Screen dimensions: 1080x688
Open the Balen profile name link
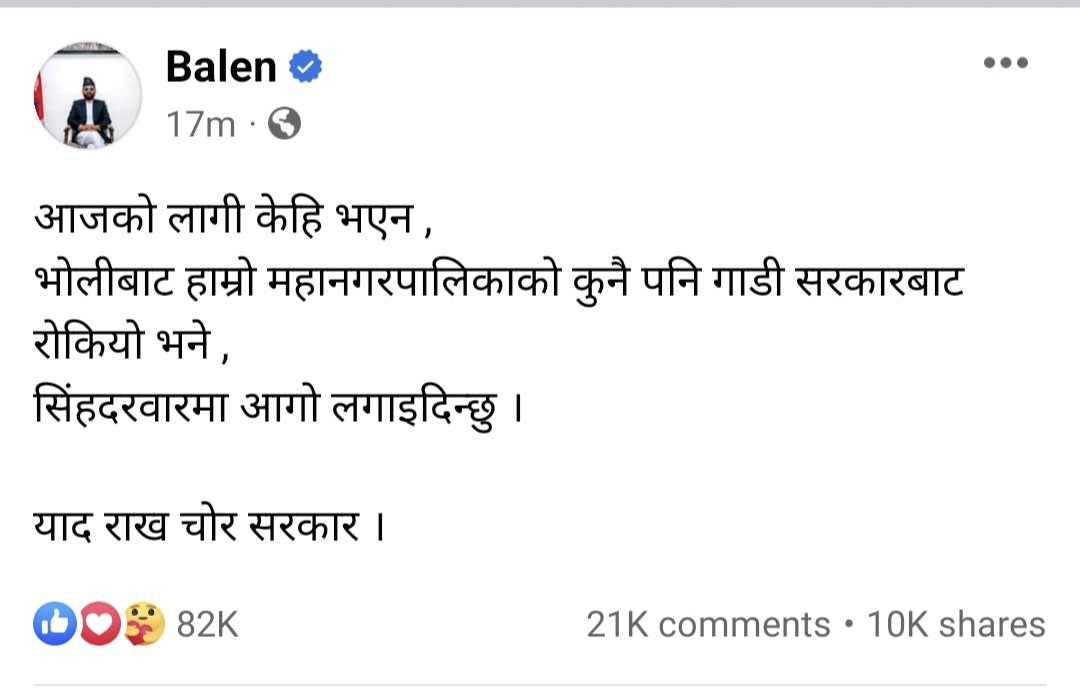click(220, 67)
